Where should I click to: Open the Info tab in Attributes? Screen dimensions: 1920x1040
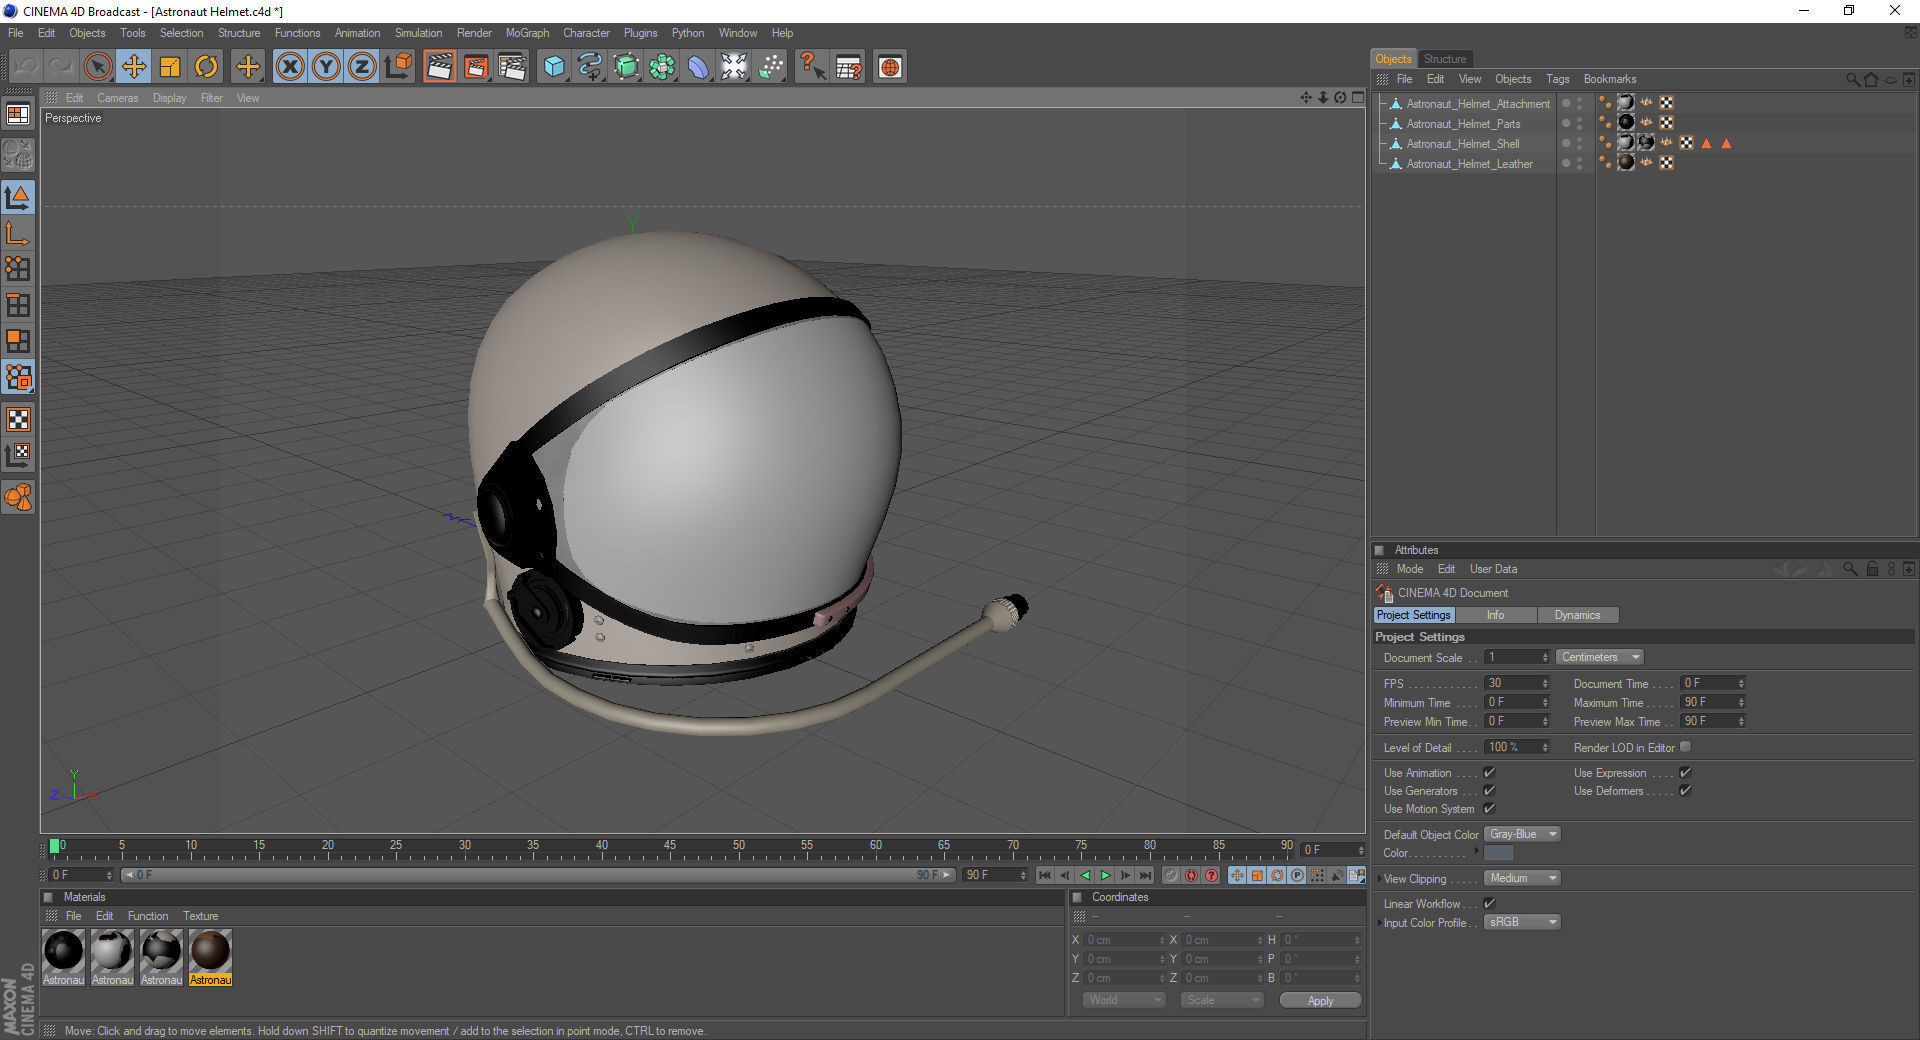click(1495, 615)
